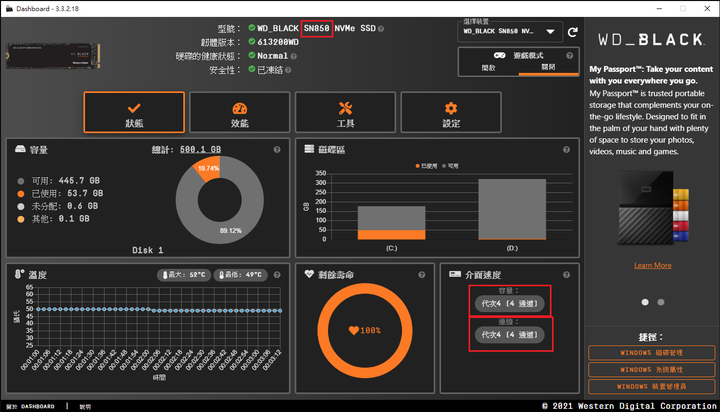Viewport: 720px width, 412px height.
Task: Click the 其他: 0.1 GB legend entry
Action: coord(53,219)
